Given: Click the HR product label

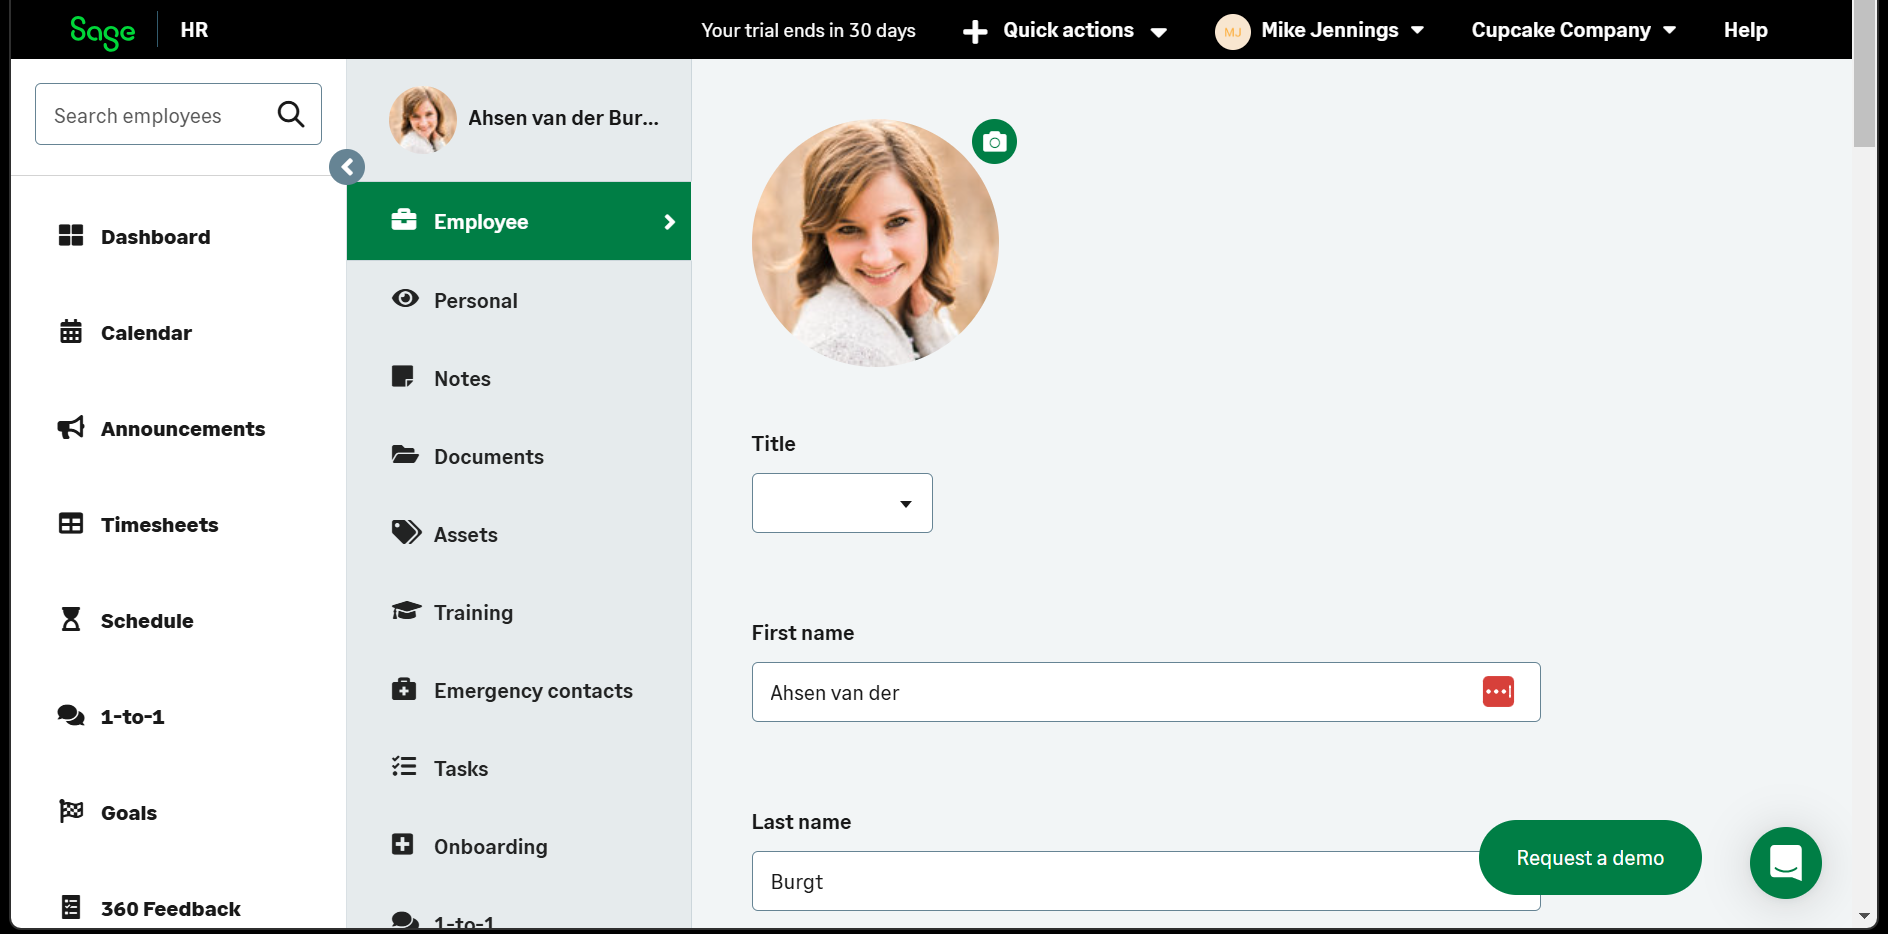Looking at the screenshot, I should [194, 30].
